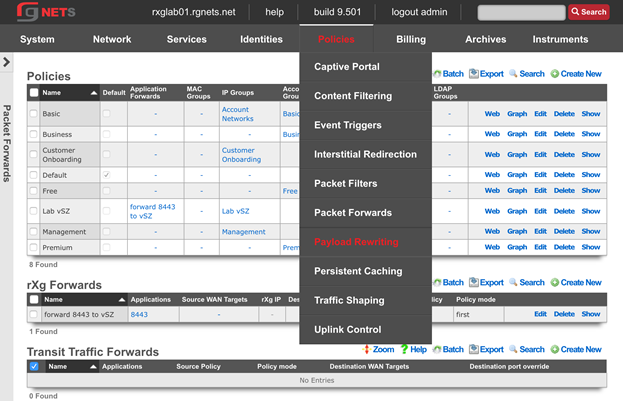Screen dimensions: 623x401
Task: Choose Interstitial Redirection from the menu
Action: [x=366, y=154]
